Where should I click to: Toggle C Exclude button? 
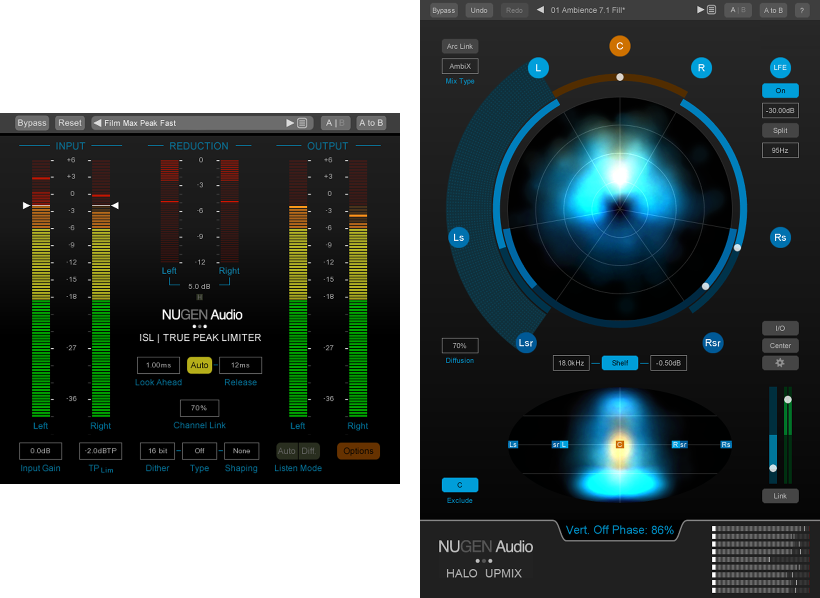(x=460, y=485)
